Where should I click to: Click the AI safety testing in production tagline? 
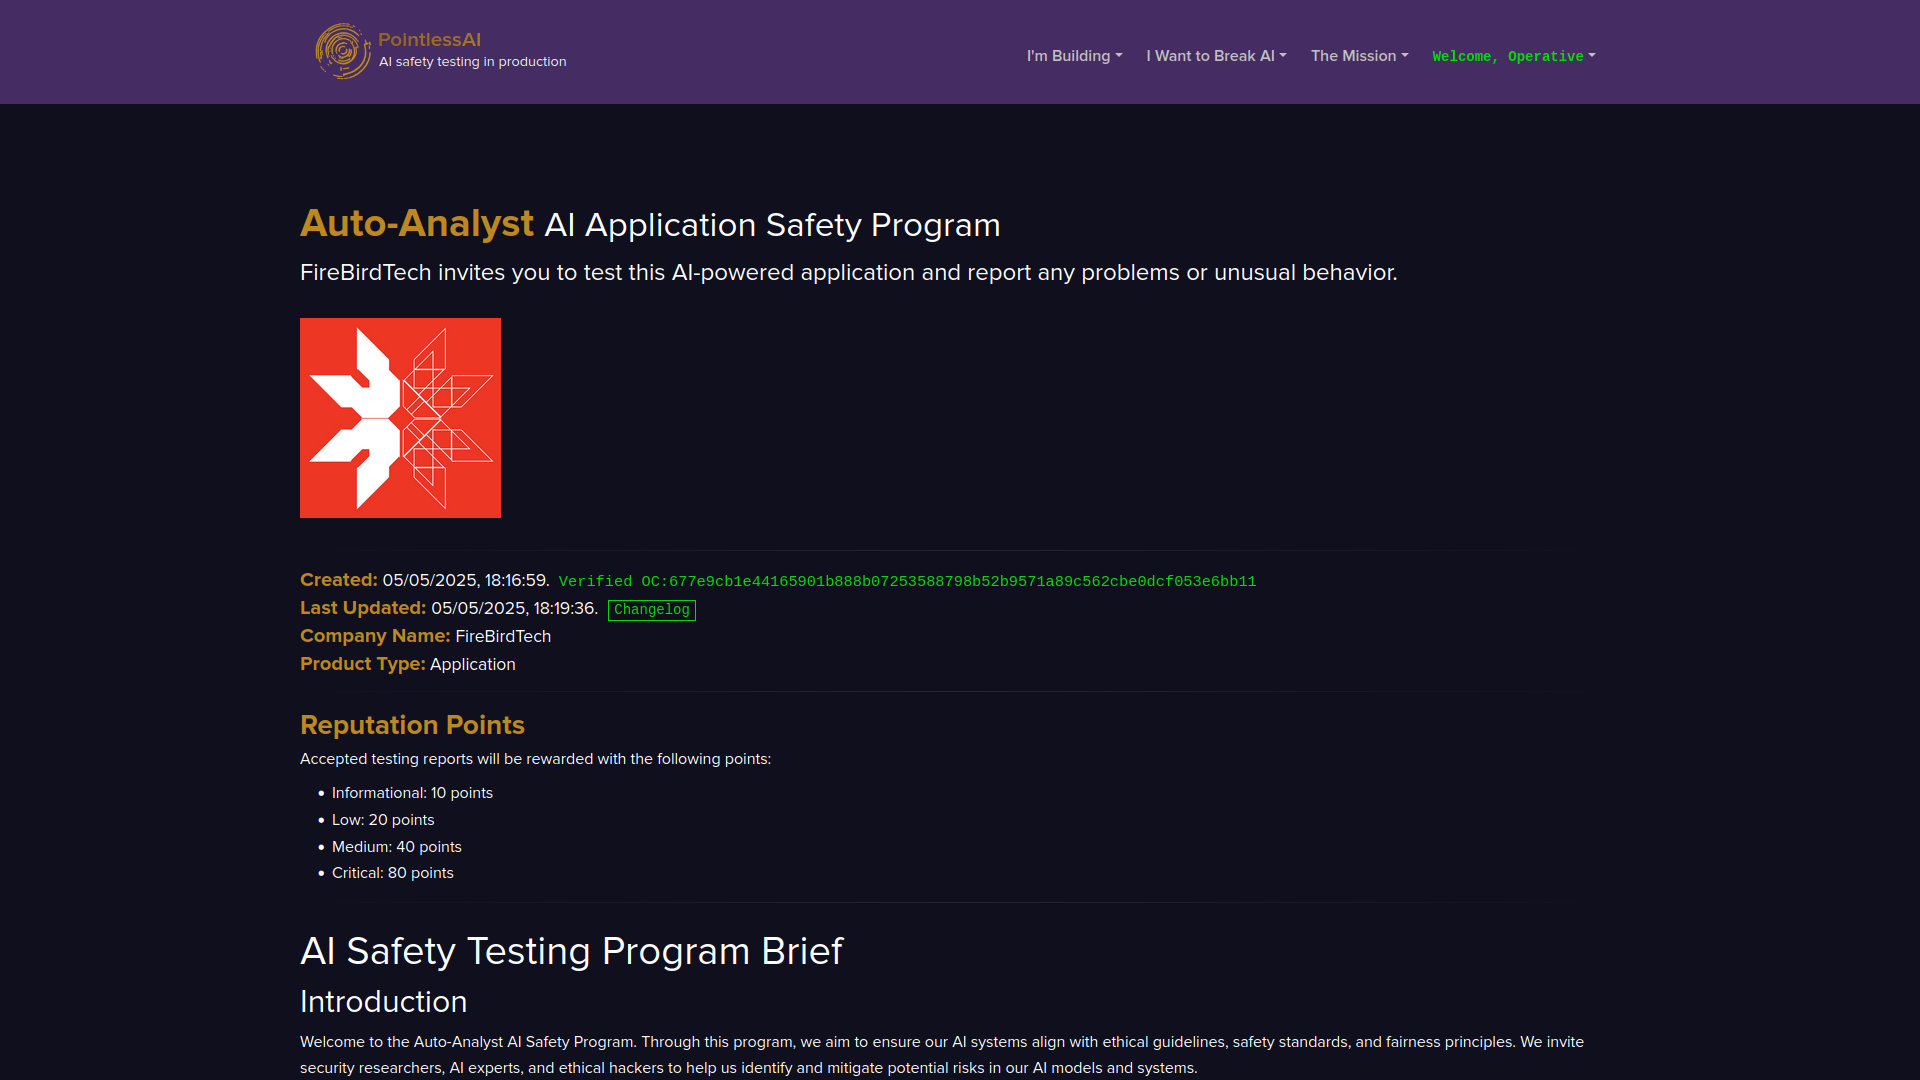tap(472, 62)
